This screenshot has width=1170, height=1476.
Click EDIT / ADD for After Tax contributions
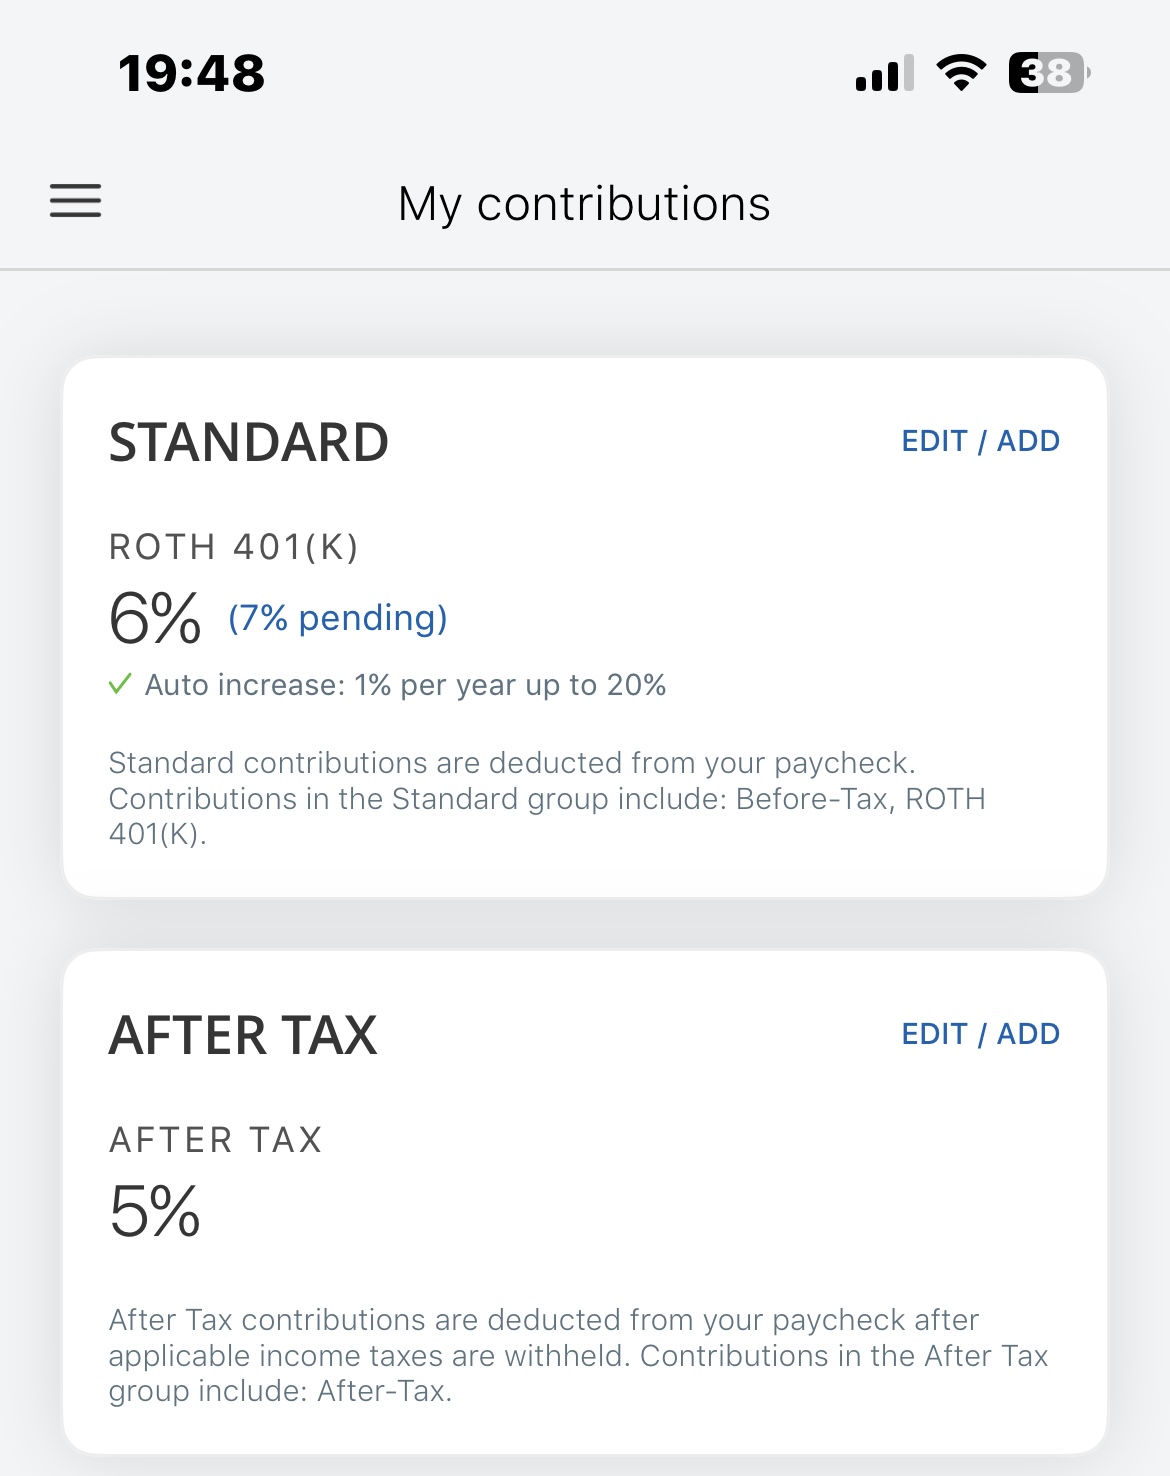click(x=980, y=1034)
